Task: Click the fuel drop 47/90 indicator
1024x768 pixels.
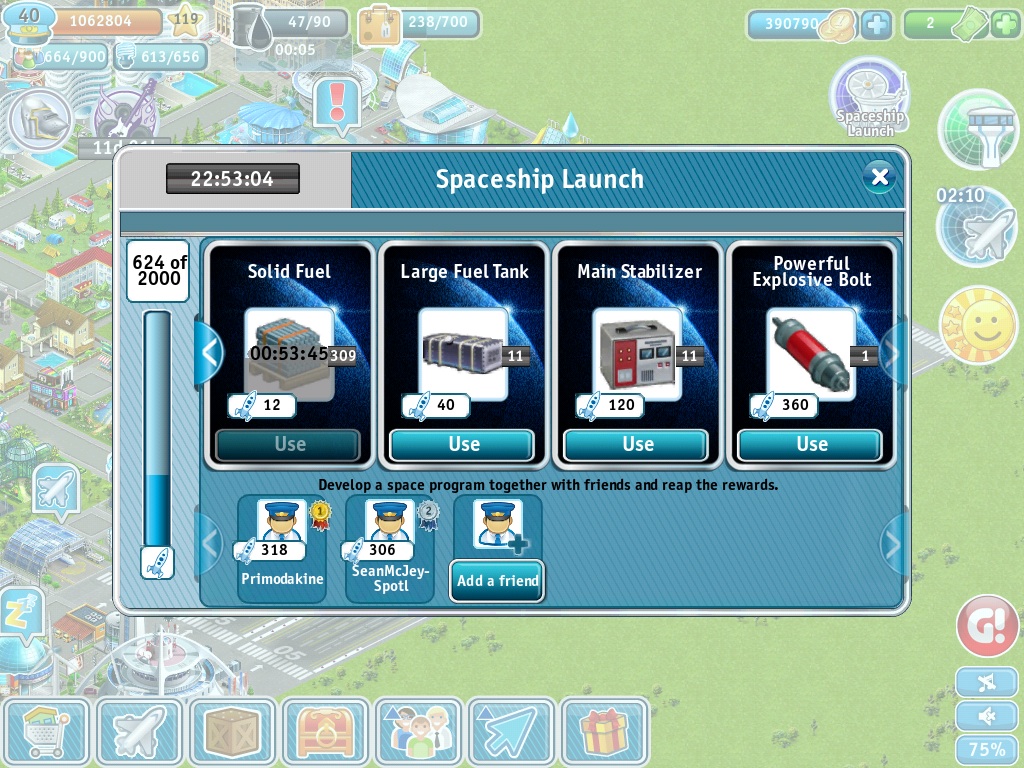Action: click(x=291, y=23)
